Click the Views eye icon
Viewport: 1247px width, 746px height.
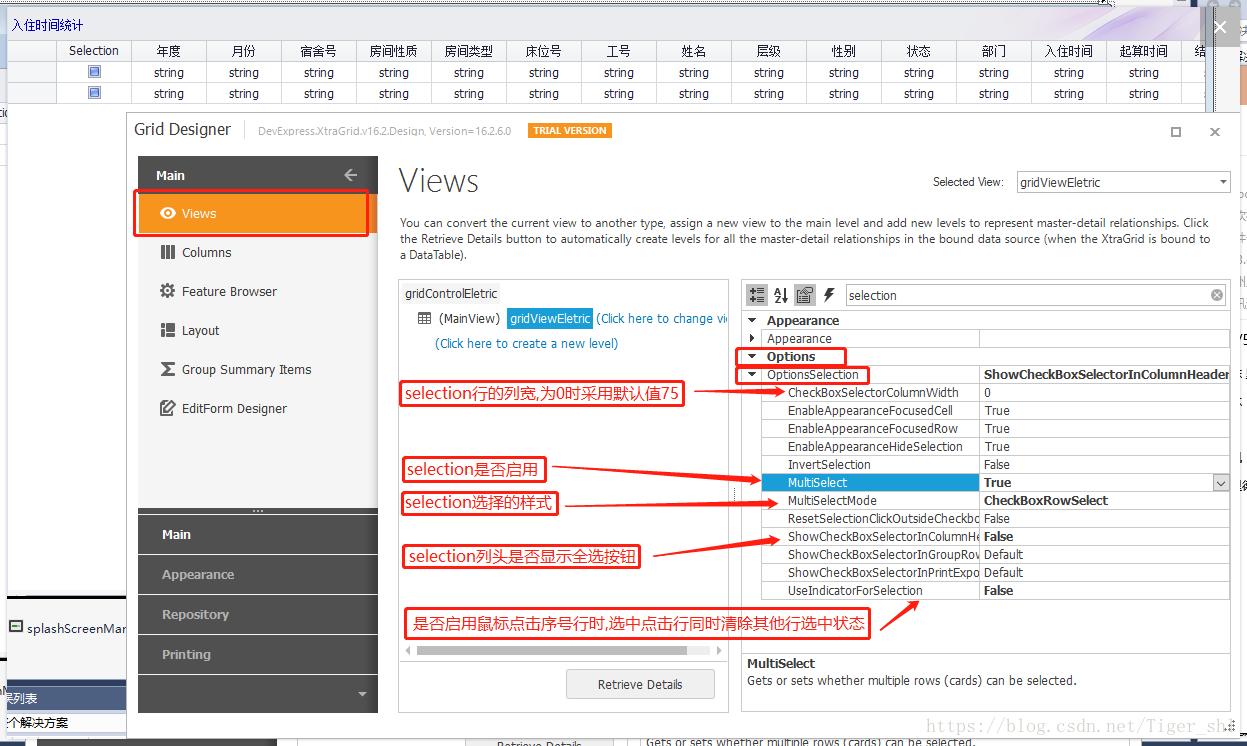coord(168,213)
